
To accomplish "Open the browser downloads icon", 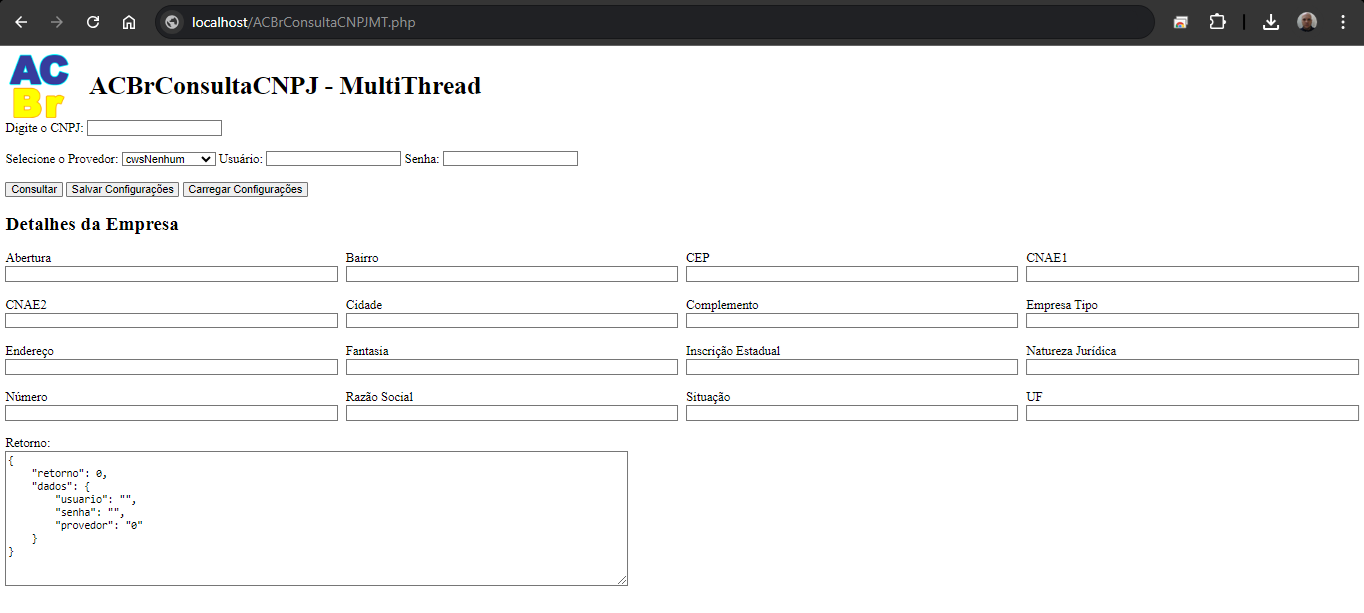I will click(x=1271, y=22).
